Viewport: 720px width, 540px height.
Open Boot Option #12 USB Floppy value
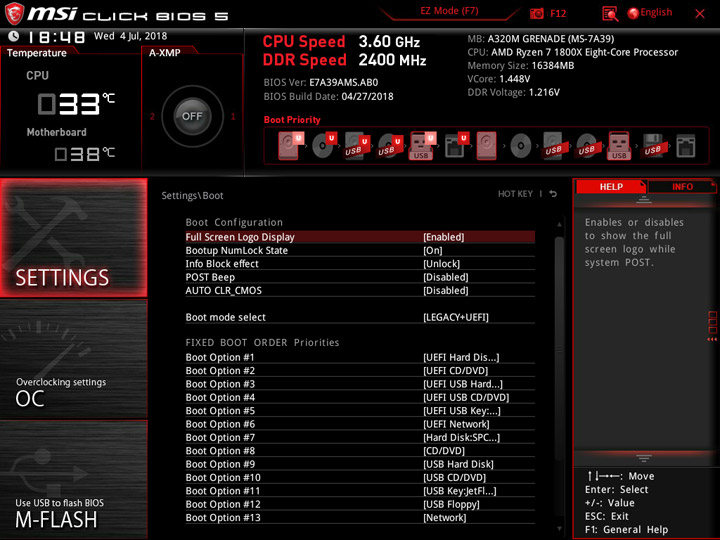click(x=451, y=504)
